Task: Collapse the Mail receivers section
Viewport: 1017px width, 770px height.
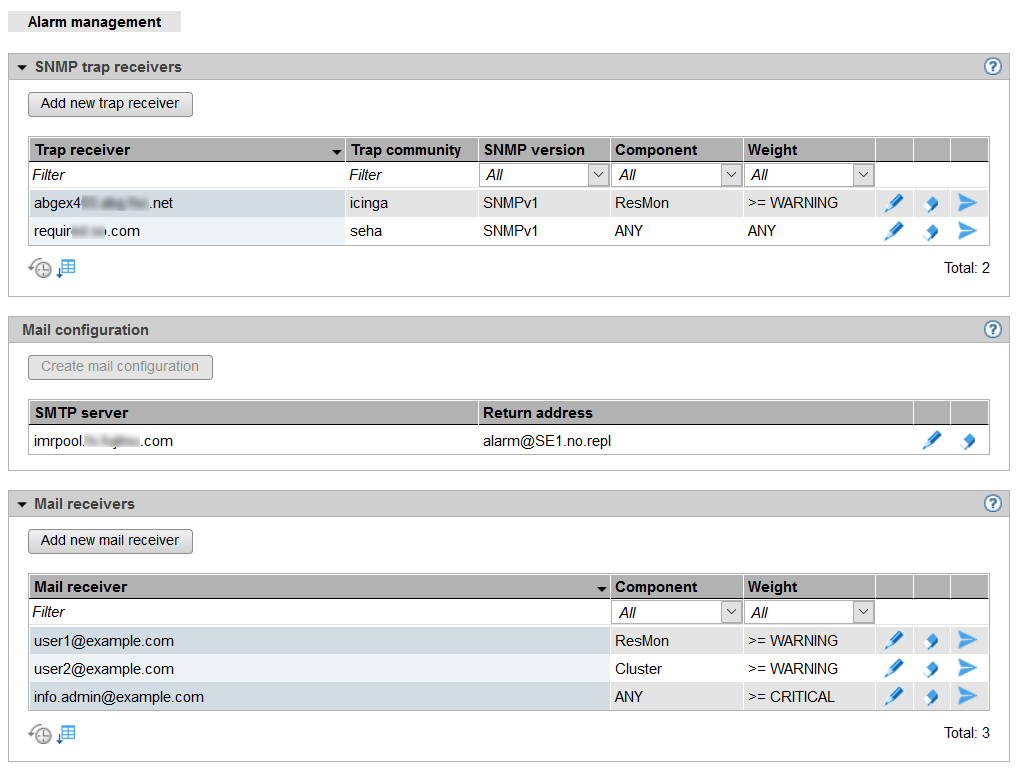Action: [x=22, y=505]
